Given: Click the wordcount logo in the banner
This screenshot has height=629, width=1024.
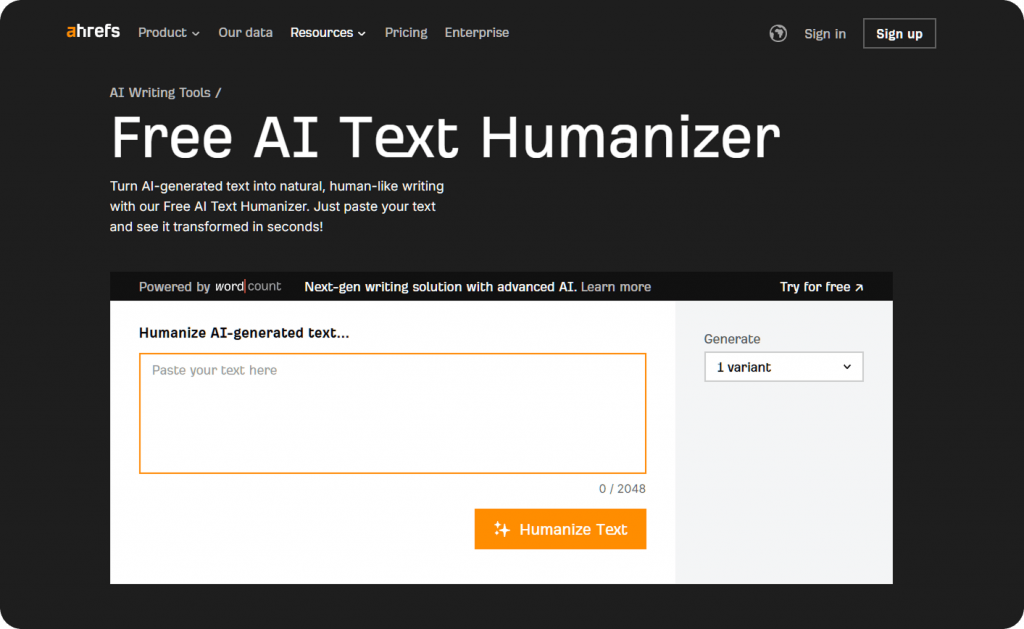Looking at the screenshot, I should click(x=248, y=286).
